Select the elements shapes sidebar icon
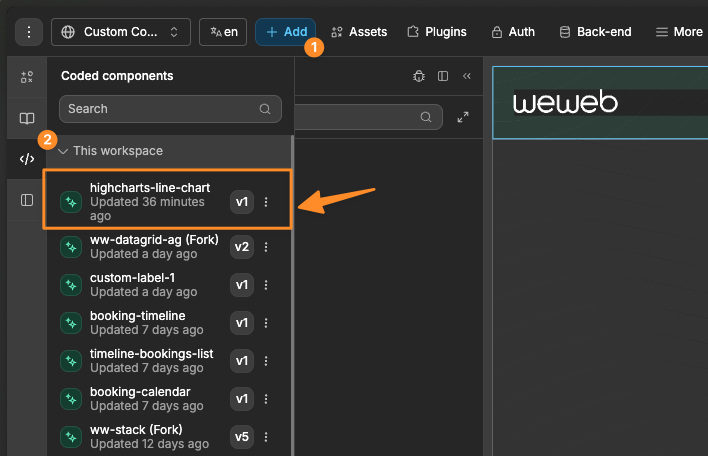708x456 pixels. point(27,77)
